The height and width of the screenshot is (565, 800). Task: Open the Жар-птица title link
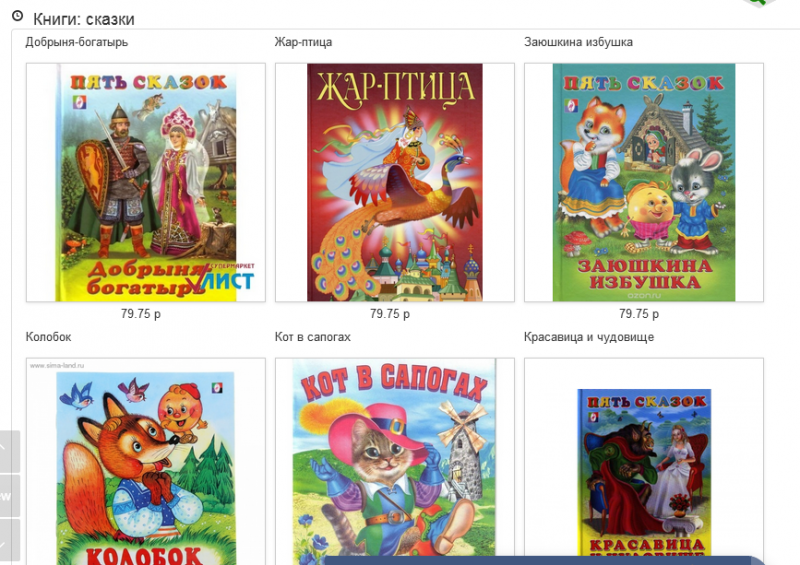[303, 42]
